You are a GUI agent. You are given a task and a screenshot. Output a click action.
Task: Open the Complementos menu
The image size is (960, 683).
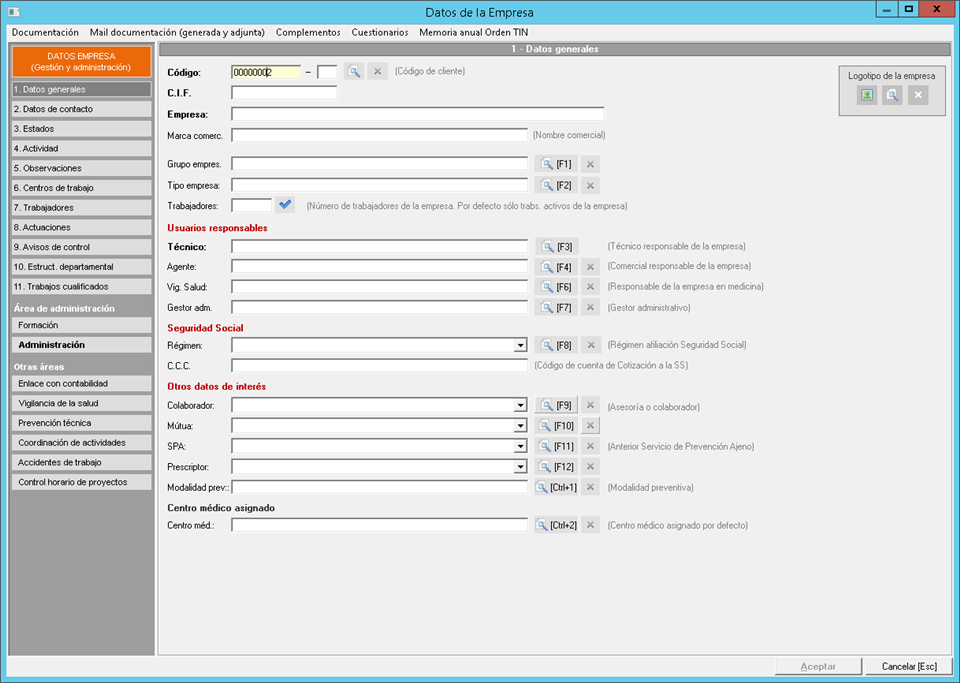pyautogui.click(x=308, y=32)
